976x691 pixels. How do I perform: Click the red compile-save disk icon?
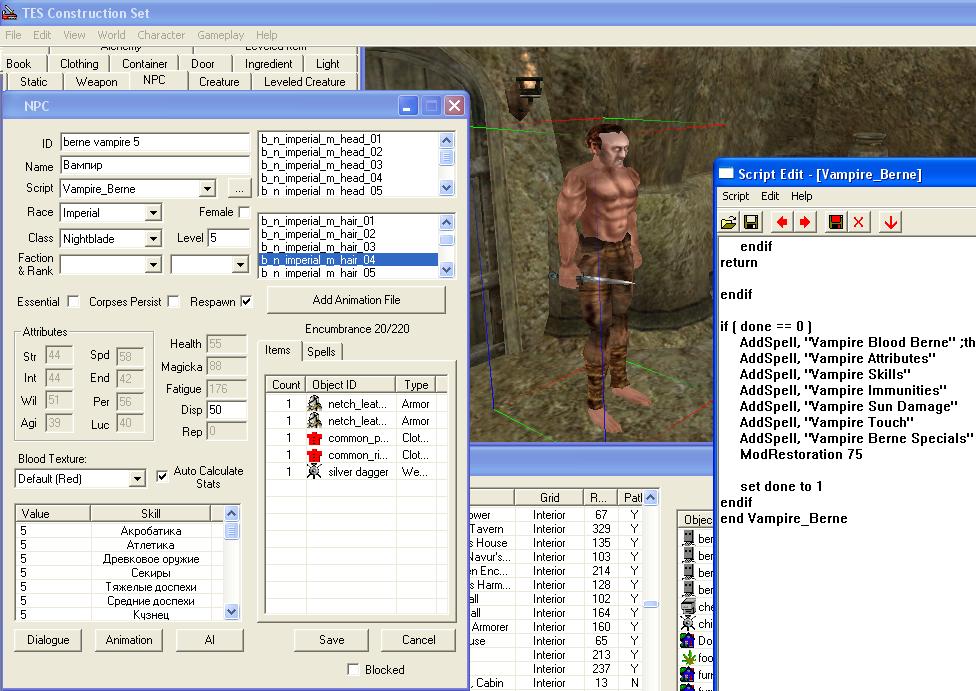[836, 222]
